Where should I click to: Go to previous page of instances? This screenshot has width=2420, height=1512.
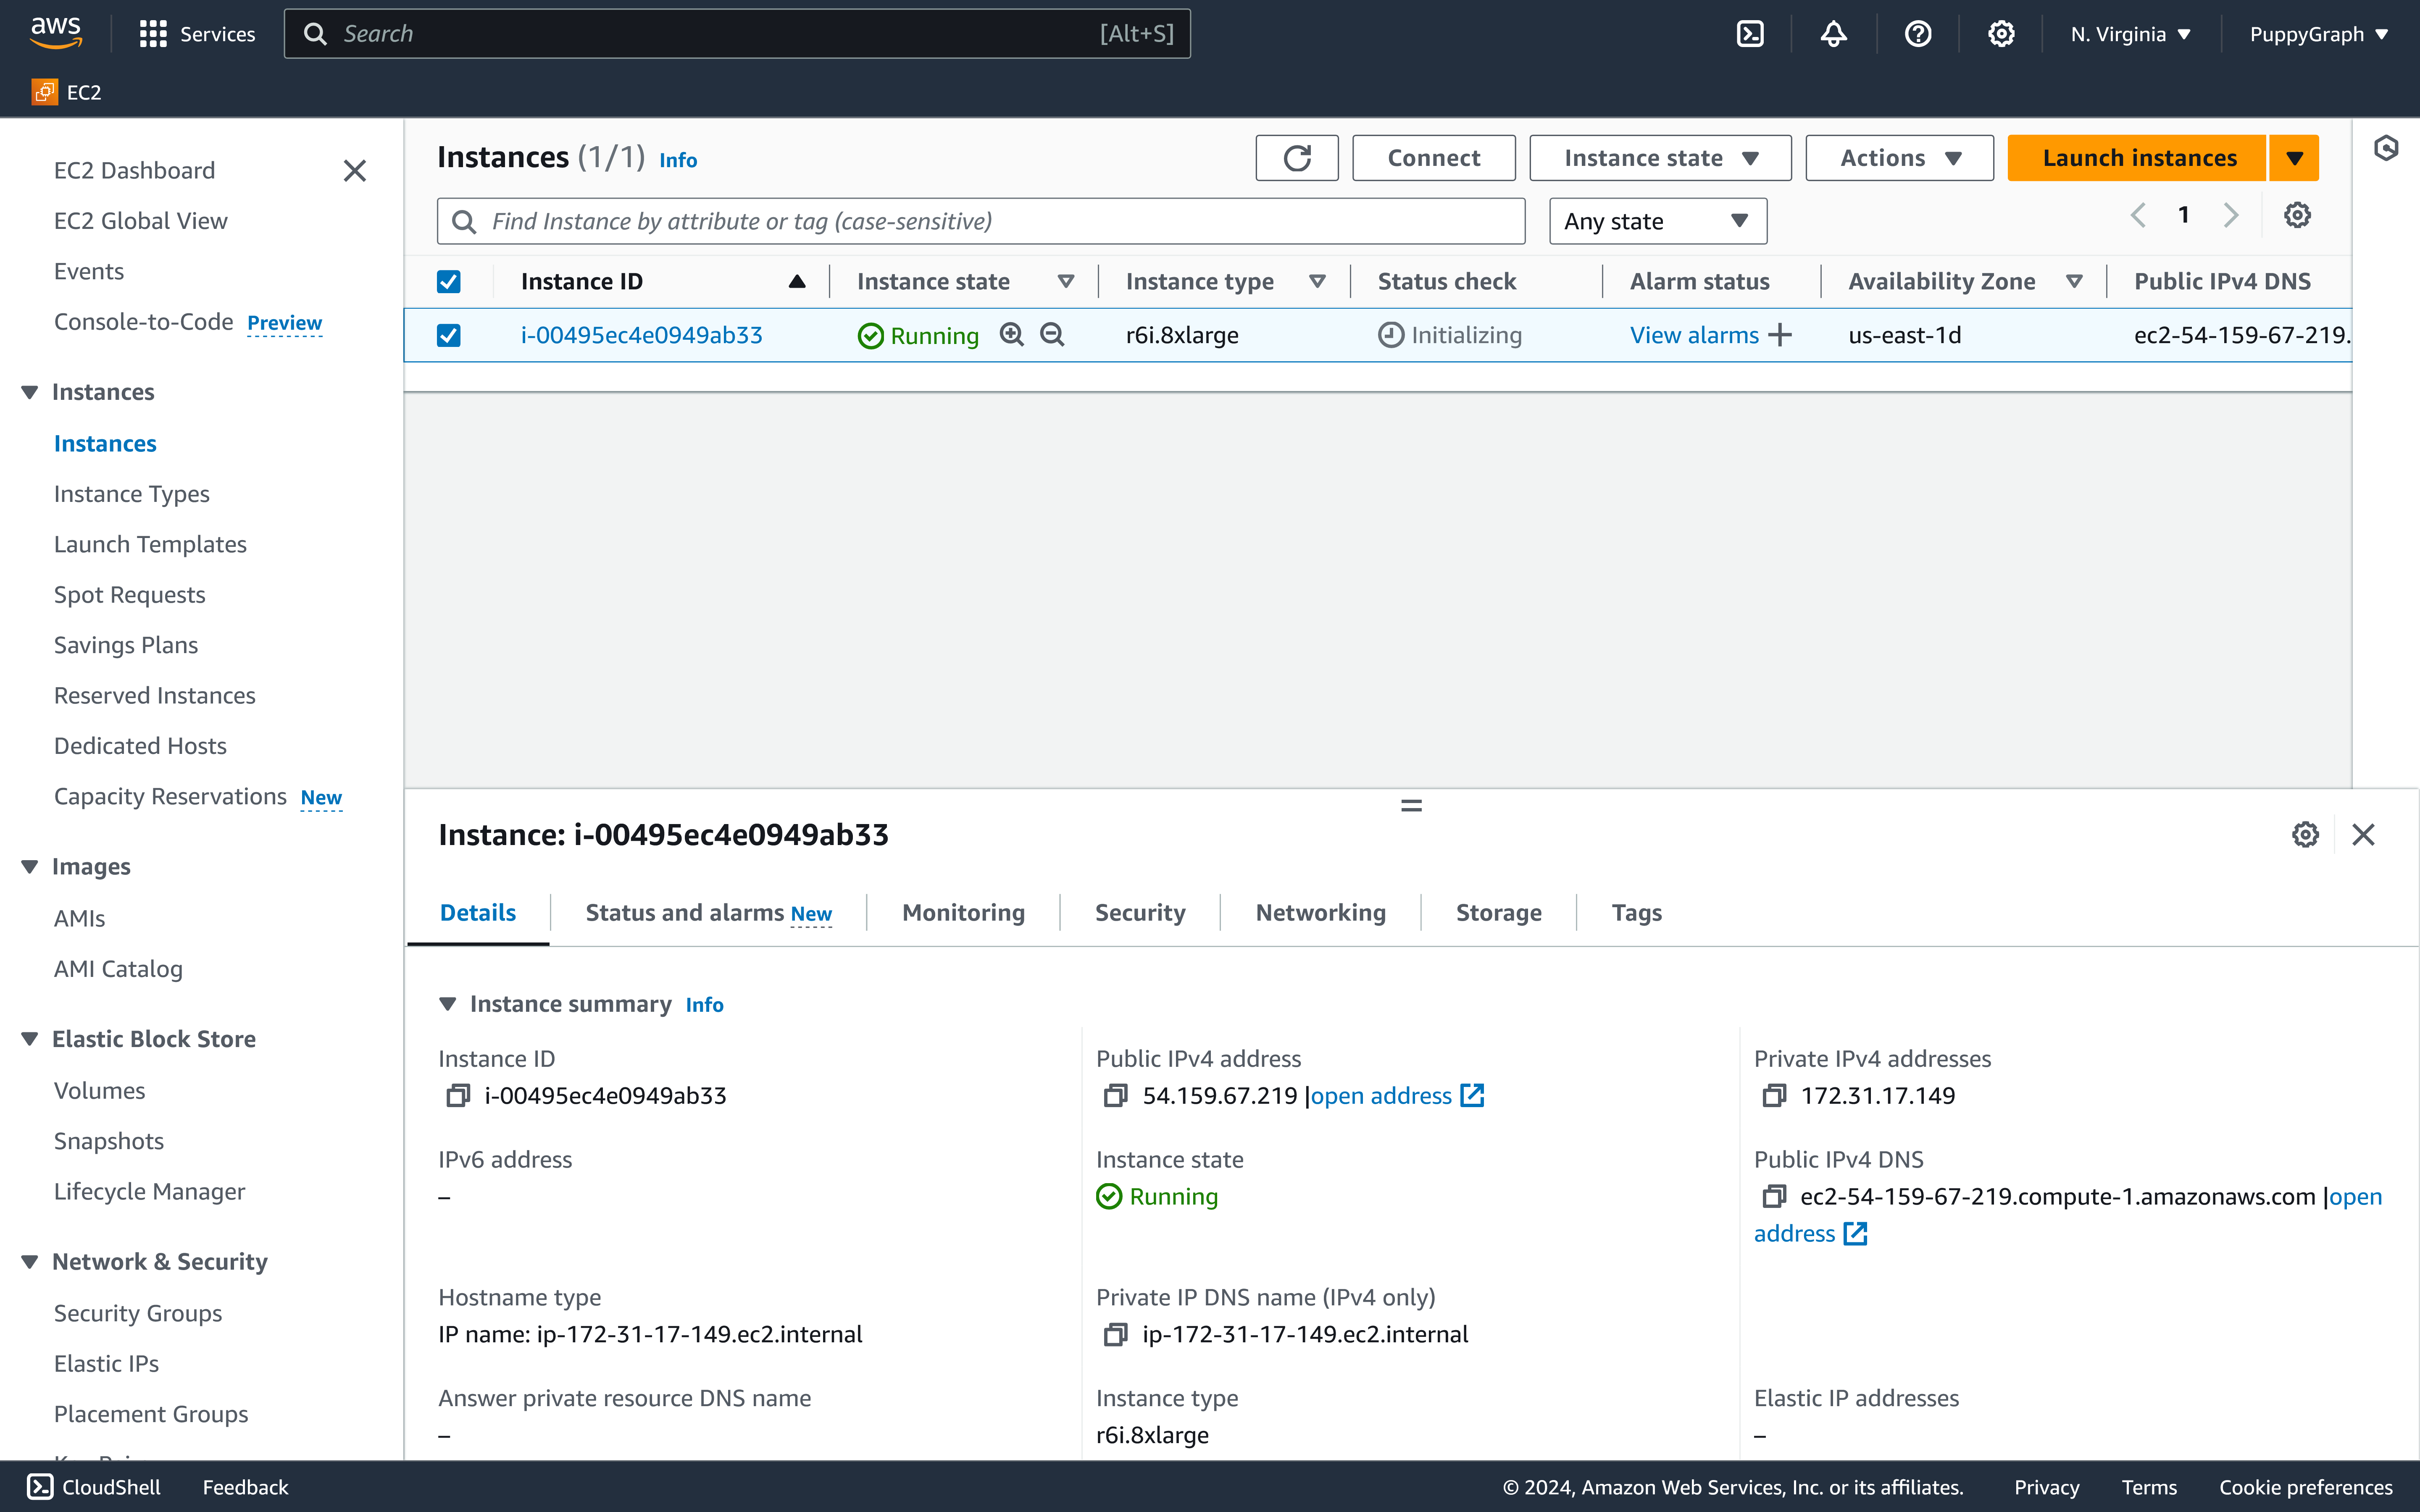point(2138,215)
